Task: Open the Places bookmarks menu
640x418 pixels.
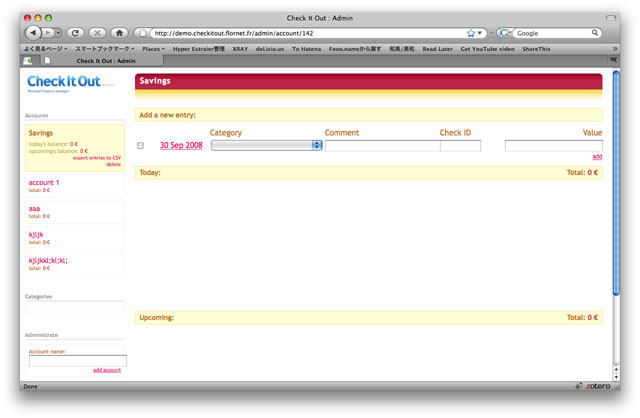Action: pos(153,49)
